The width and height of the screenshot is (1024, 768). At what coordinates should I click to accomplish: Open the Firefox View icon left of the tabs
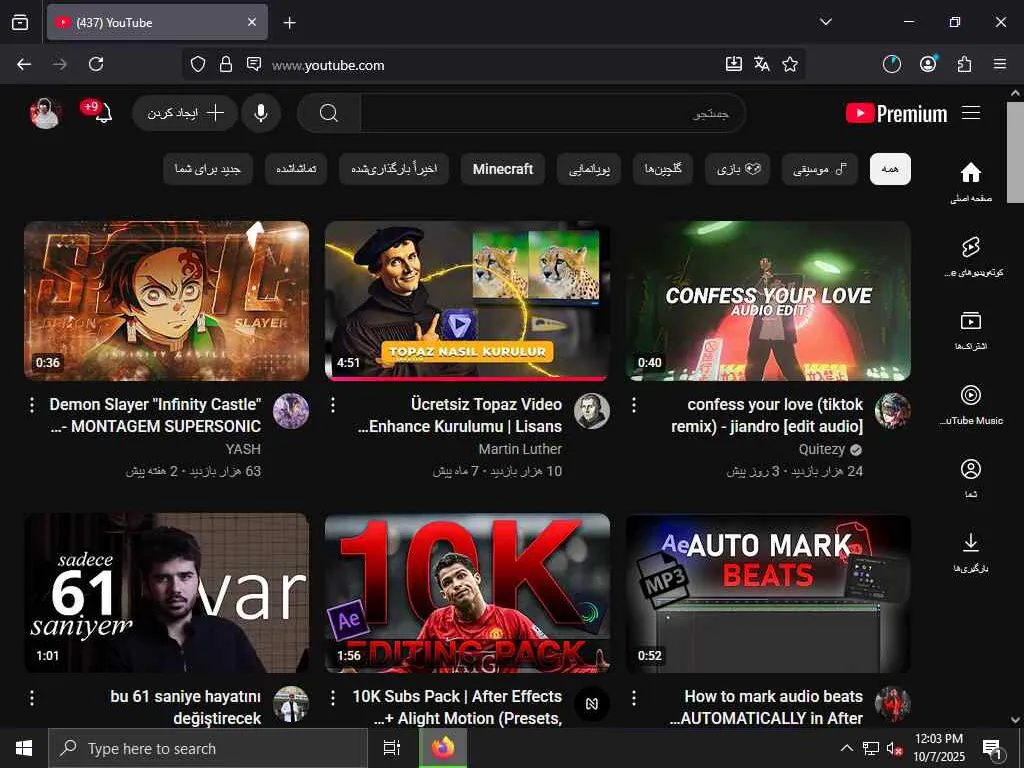(20, 23)
